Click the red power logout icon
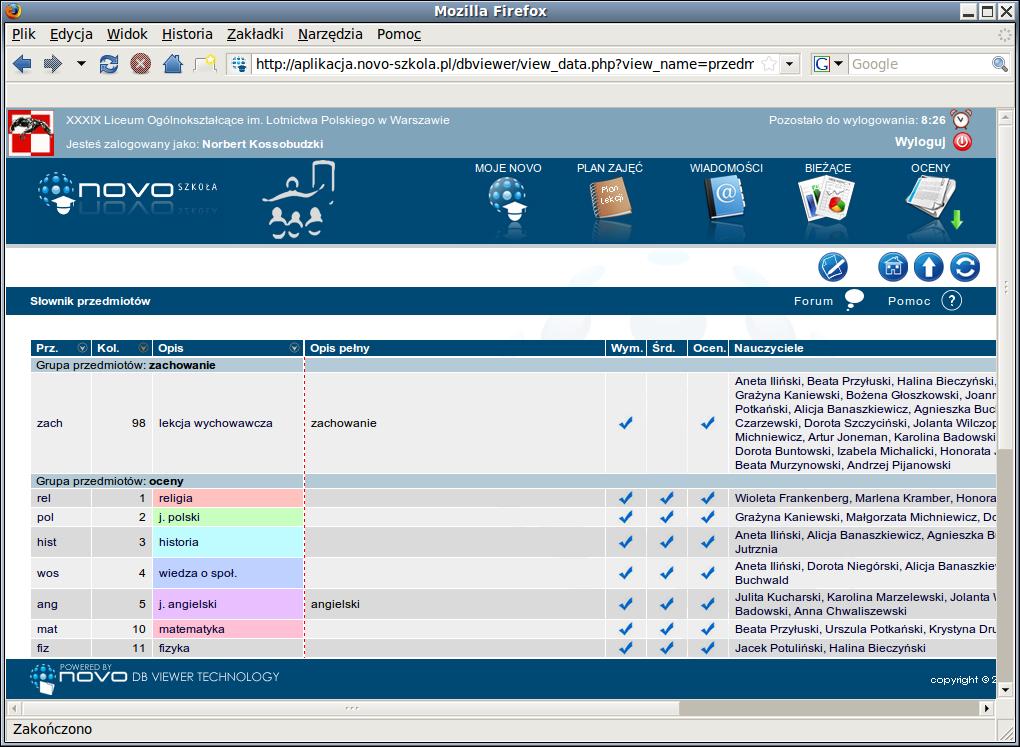 (963, 142)
